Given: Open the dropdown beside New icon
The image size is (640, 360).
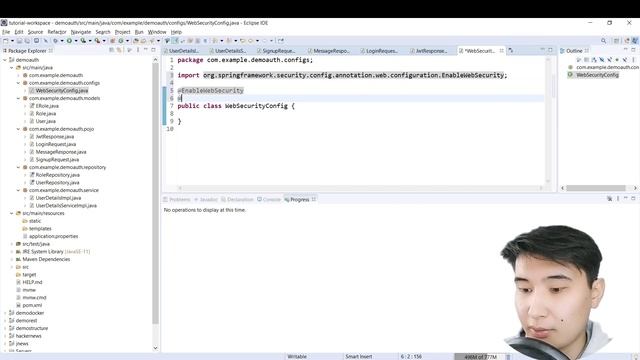Looking at the screenshot, I should (12, 41).
